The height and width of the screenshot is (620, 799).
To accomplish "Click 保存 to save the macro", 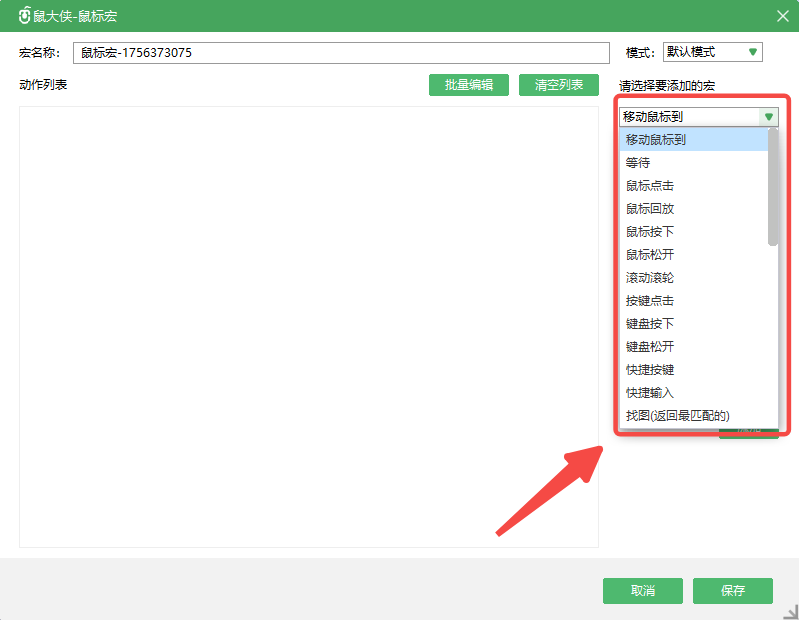I will click(x=733, y=590).
